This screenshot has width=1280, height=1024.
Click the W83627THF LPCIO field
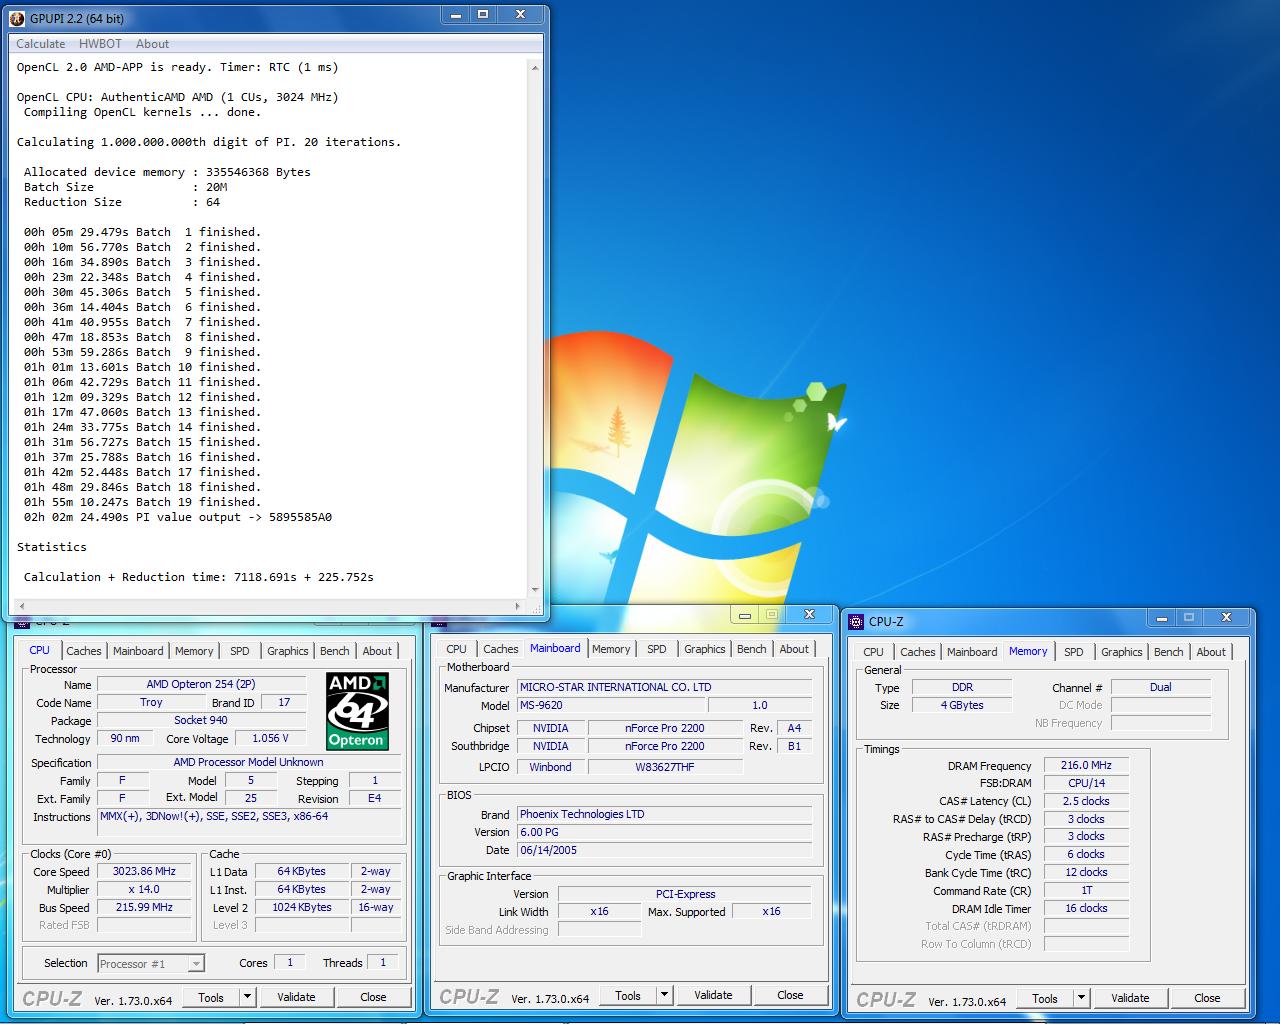665,767
